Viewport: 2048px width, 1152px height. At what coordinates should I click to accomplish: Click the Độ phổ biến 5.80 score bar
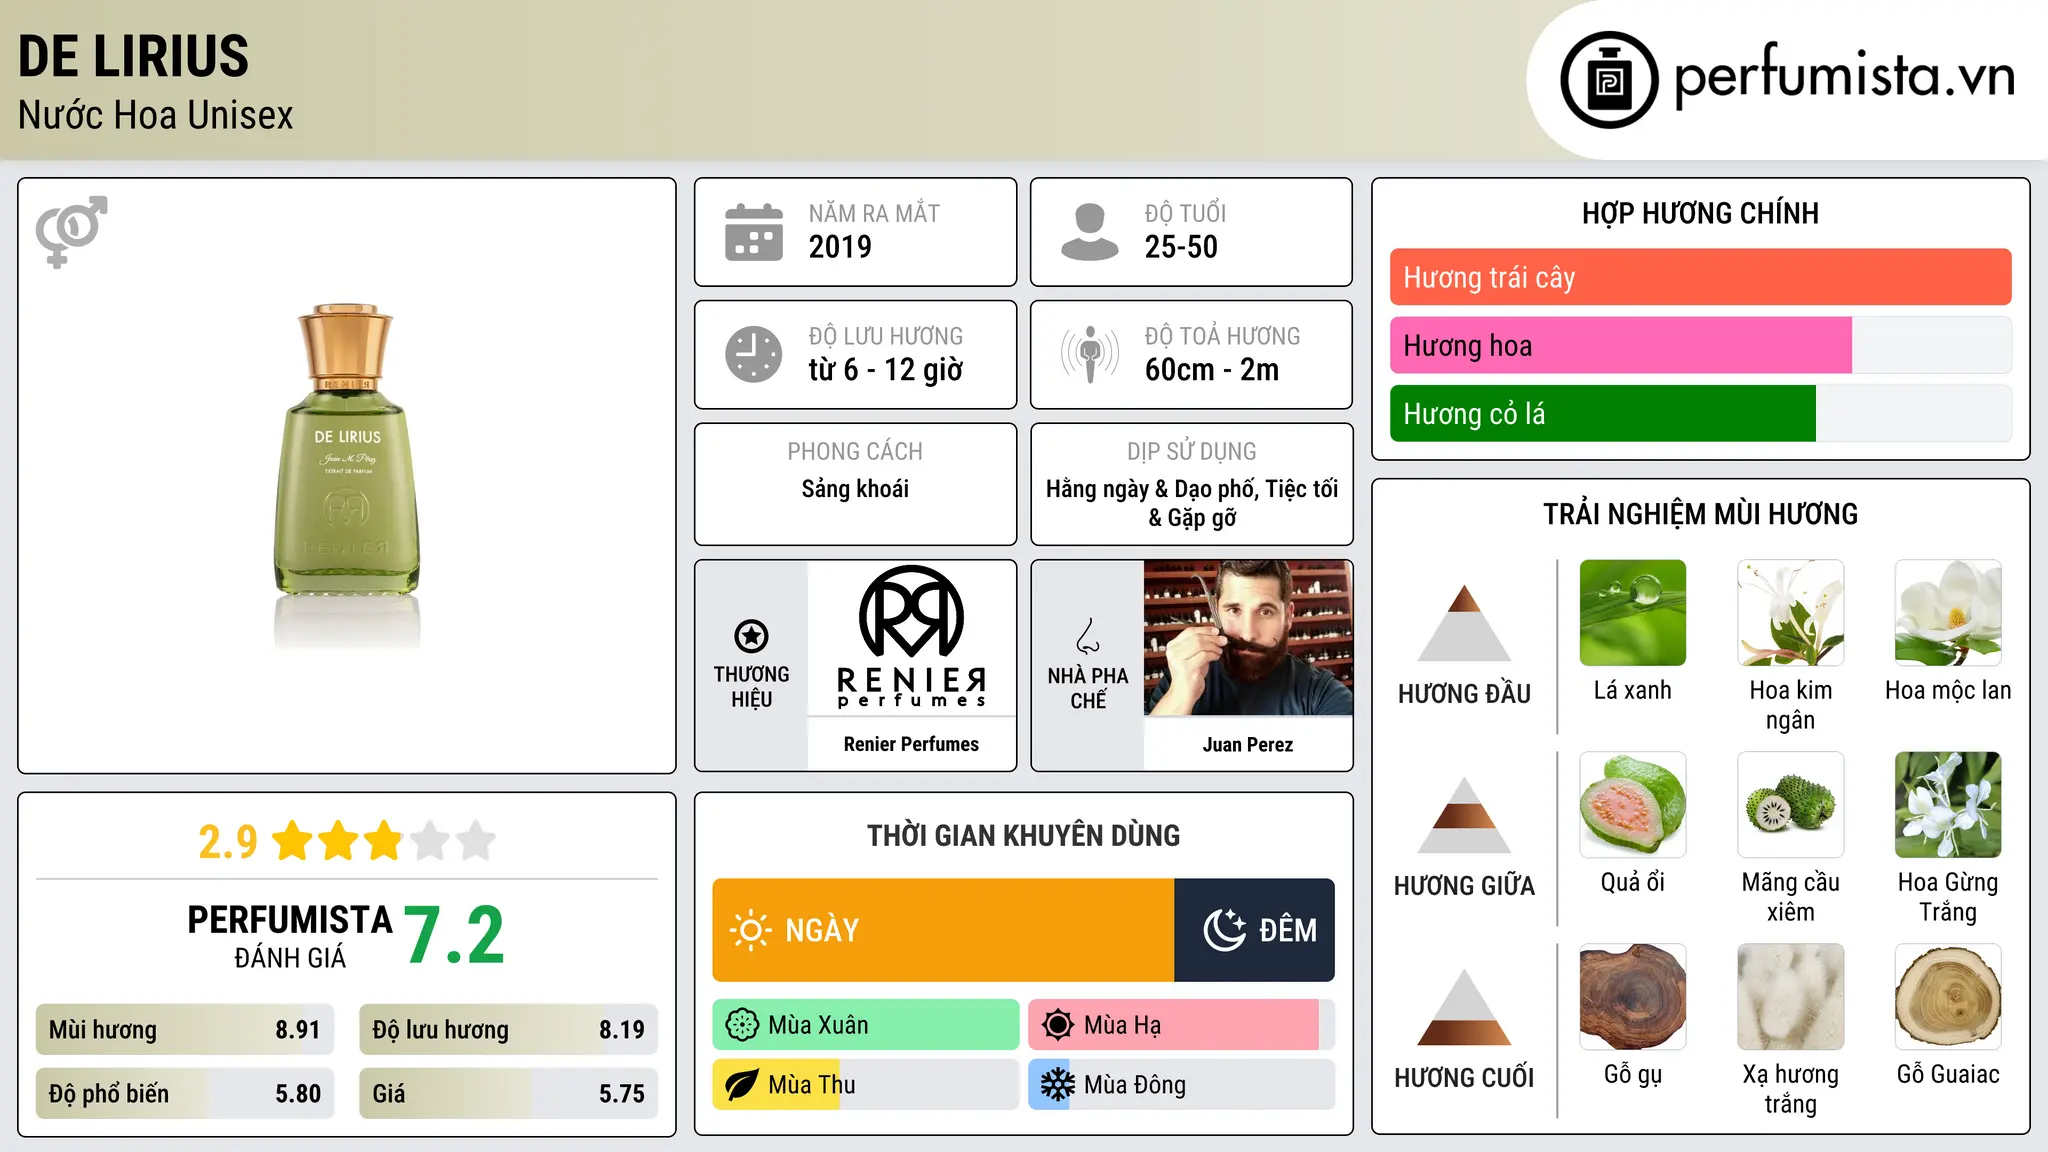(185, 1093)
